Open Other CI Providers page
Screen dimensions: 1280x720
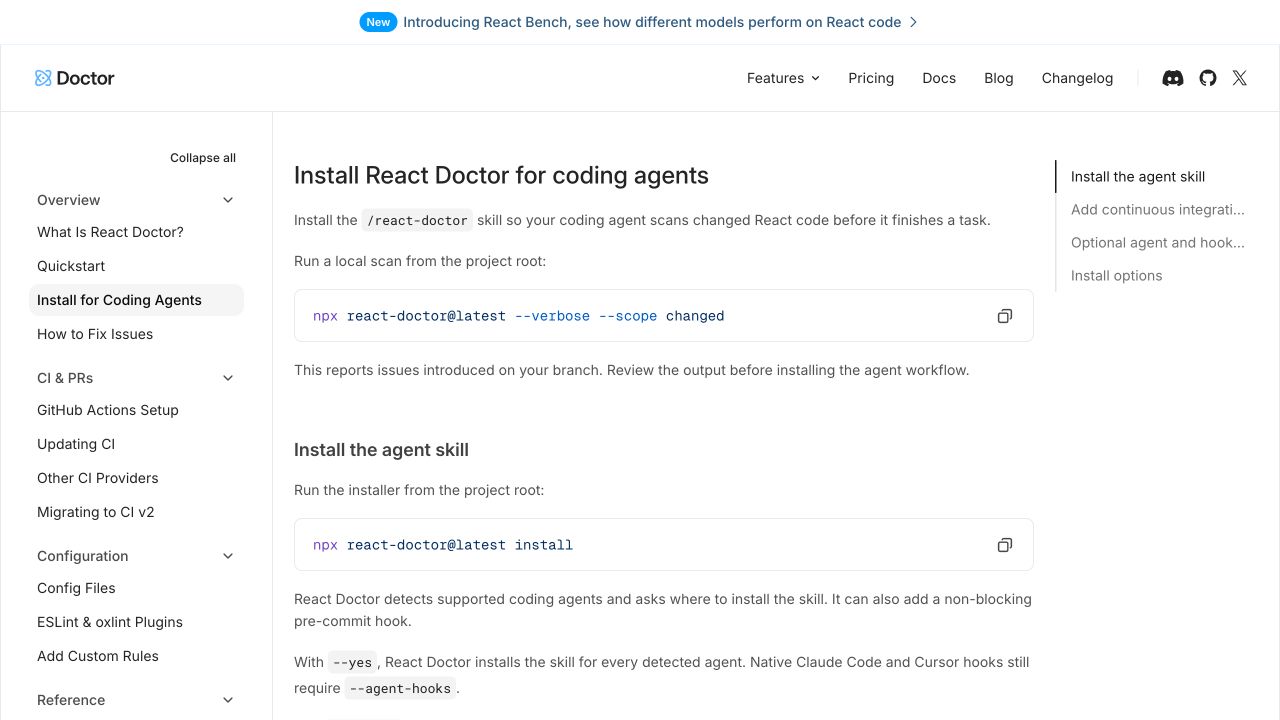tap(136, 478)
